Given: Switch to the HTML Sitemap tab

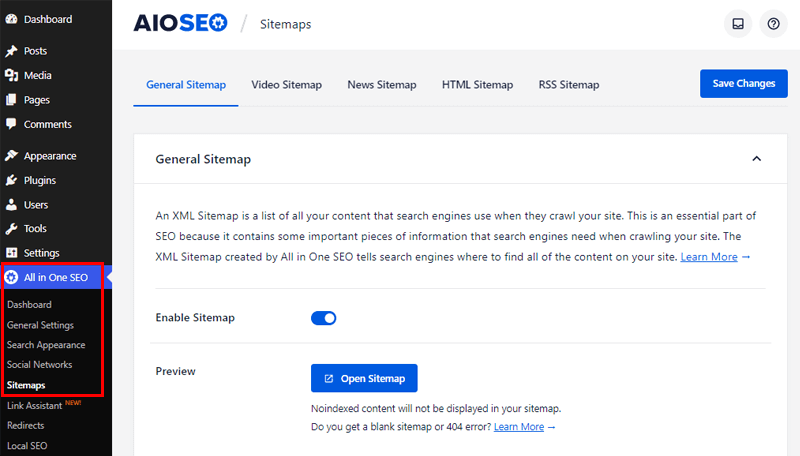Looking at the screenshot, I should (x=478, y=85).
